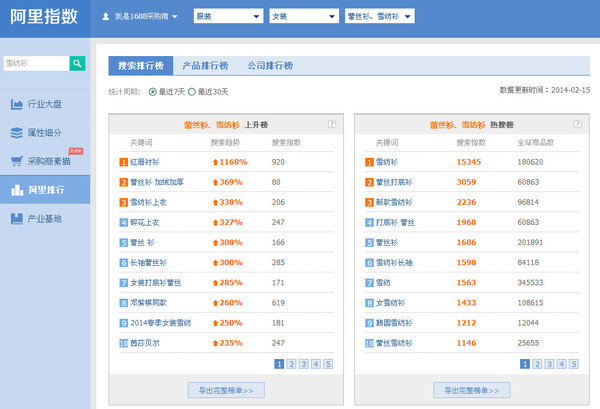Image resolution: width=600 pixels, height=409 pixels.
Task: Click keyword 茜莎贝尔 in 上升榜
Action: tap(145, 343)
